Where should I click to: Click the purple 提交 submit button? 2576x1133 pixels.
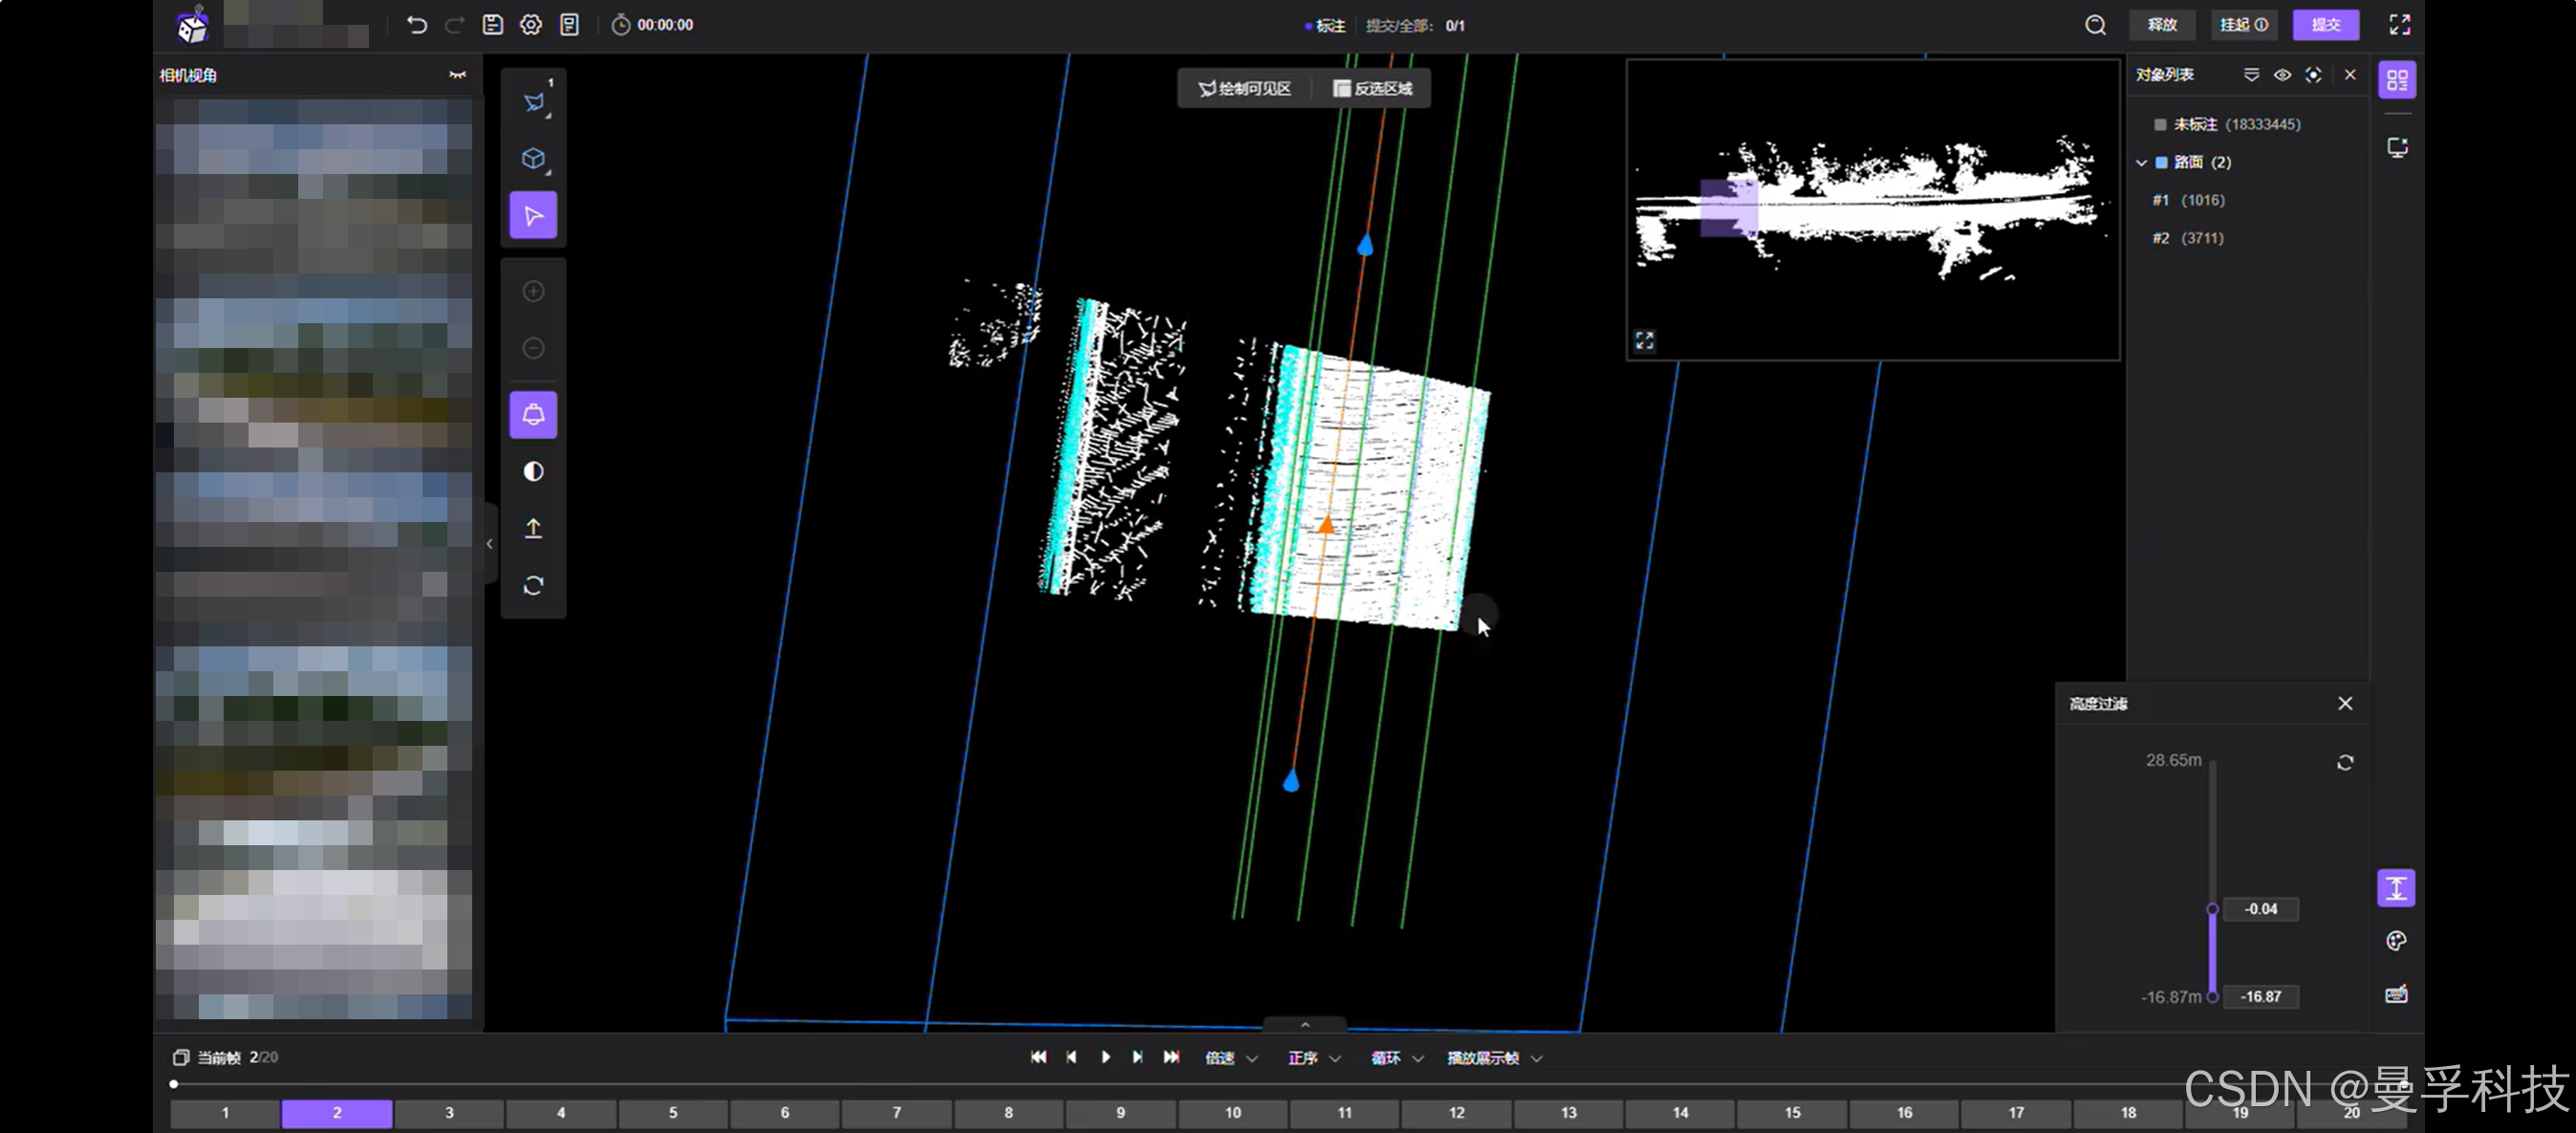coord(2325,25)
